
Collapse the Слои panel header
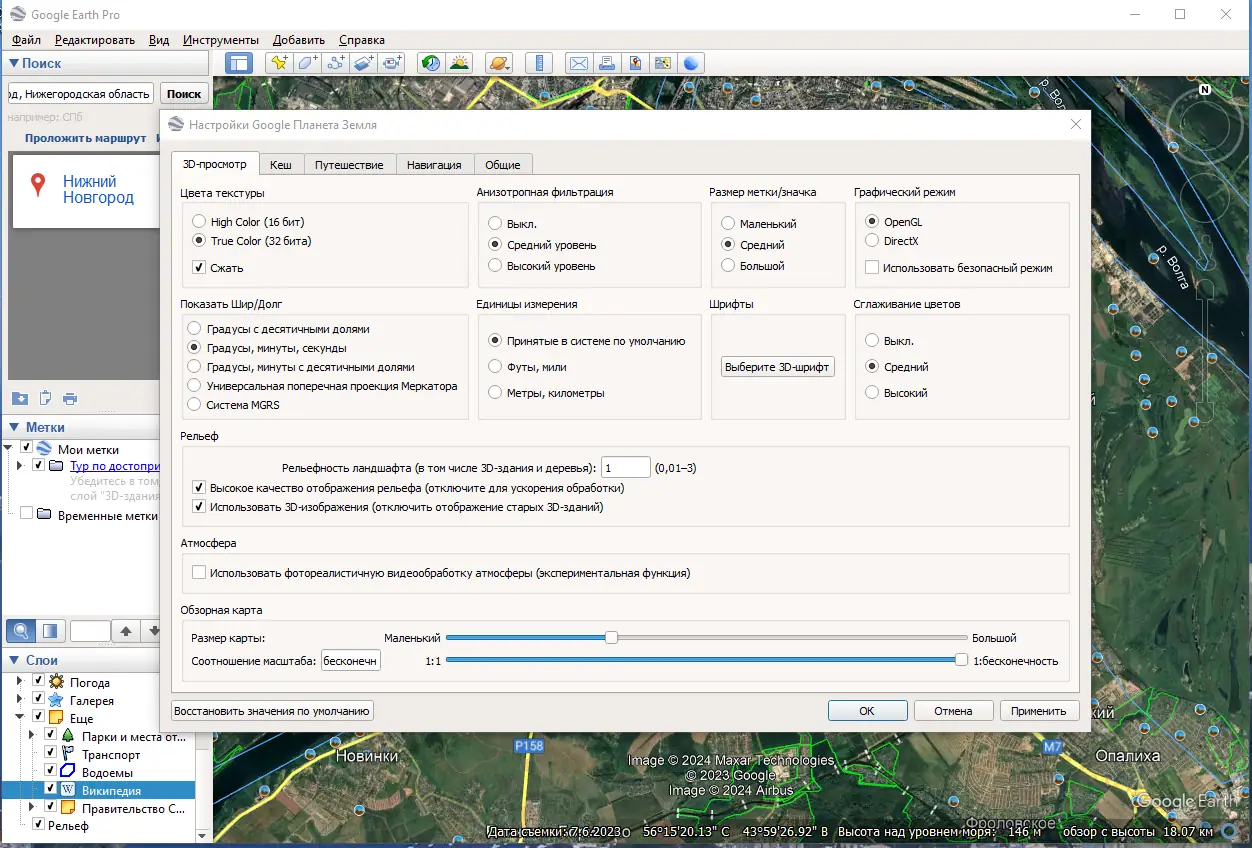coord(14,660)
